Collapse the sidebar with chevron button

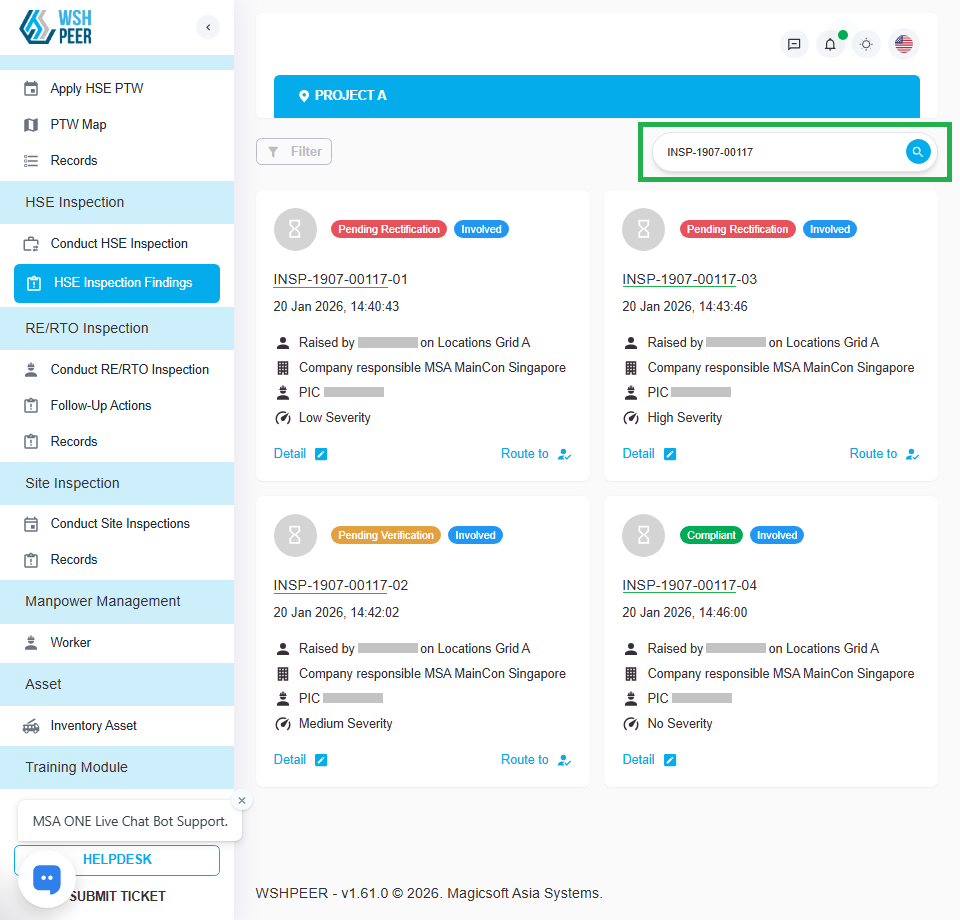[208, 27]
